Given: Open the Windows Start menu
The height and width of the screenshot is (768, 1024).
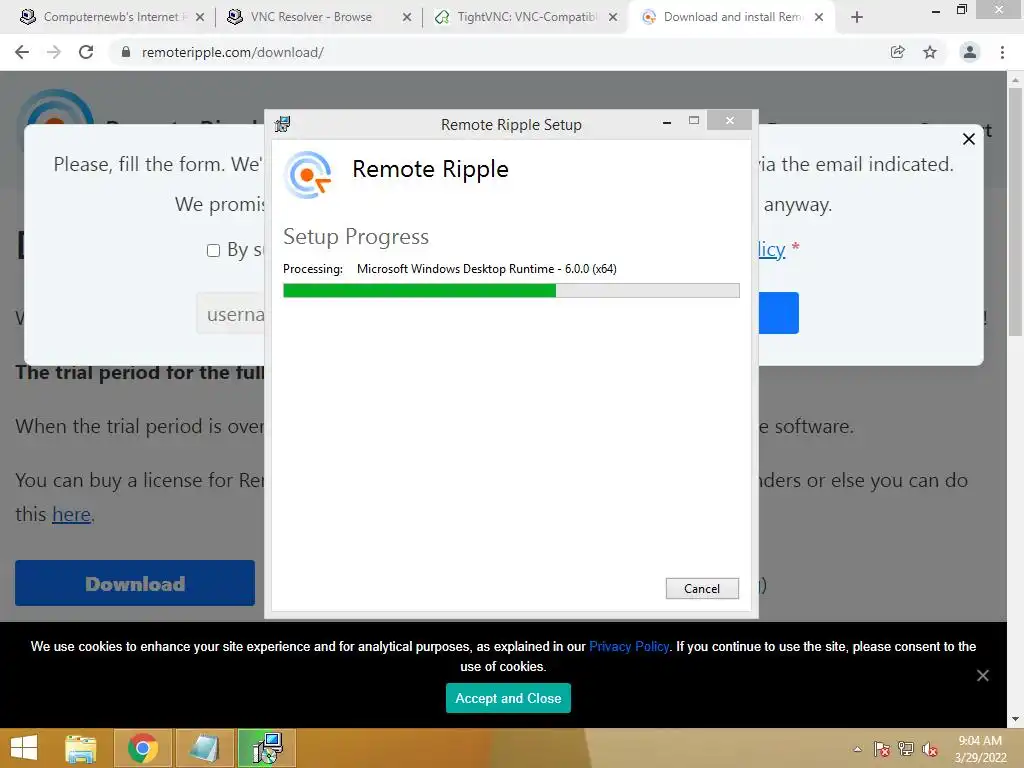Looking at the screenshot, I should click(24, 748).
